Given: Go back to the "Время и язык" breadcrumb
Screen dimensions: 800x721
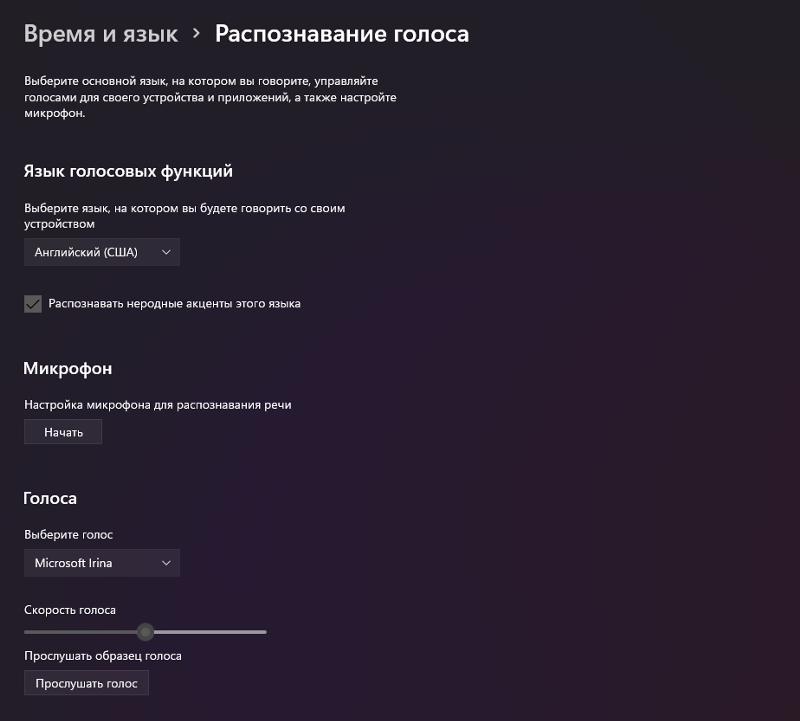Looking at the screenshot, I should pos(100,34).
